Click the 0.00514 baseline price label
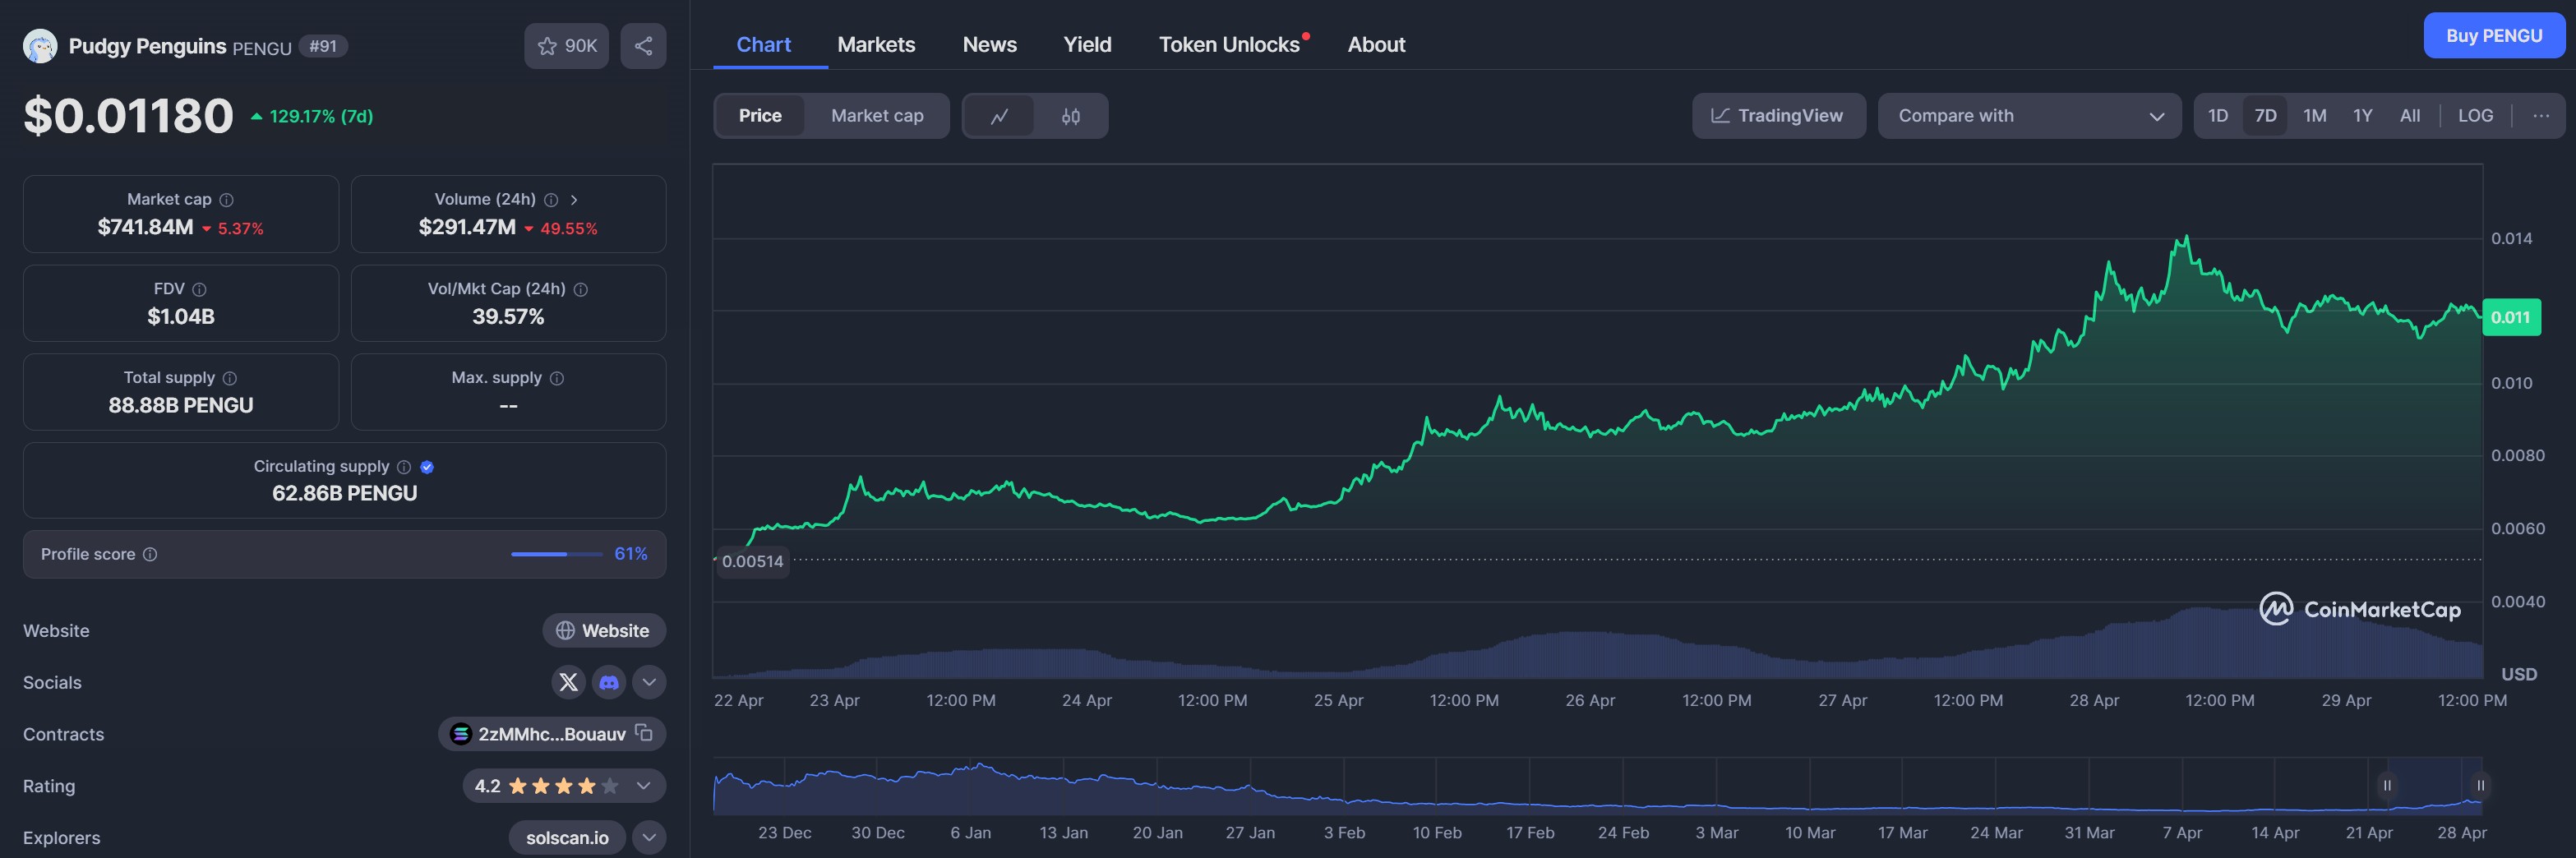The width and height of the screenshot is (2576, 858). point(752,561)
